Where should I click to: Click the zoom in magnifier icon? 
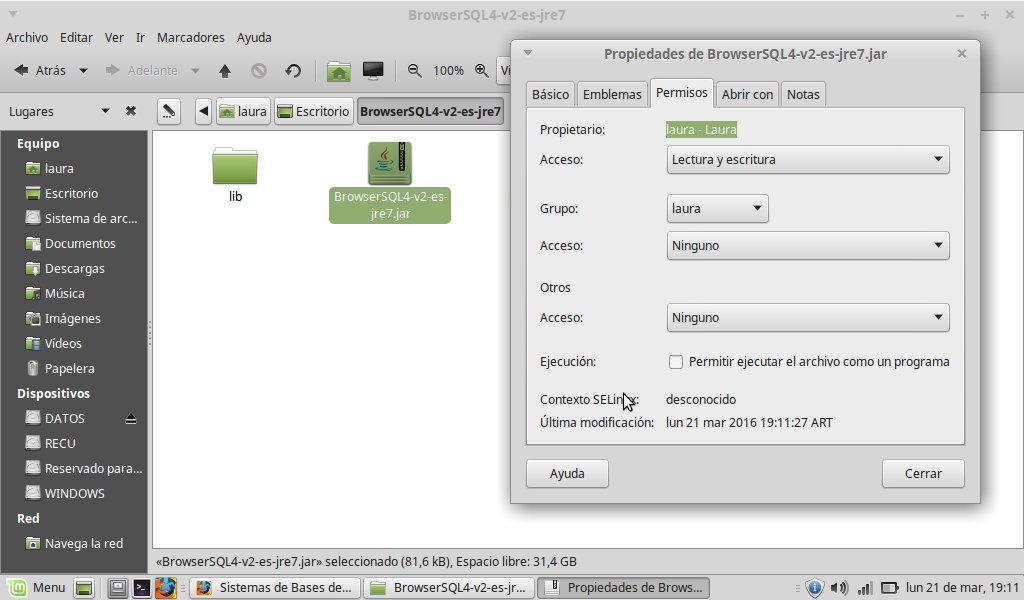pos(482,71)
